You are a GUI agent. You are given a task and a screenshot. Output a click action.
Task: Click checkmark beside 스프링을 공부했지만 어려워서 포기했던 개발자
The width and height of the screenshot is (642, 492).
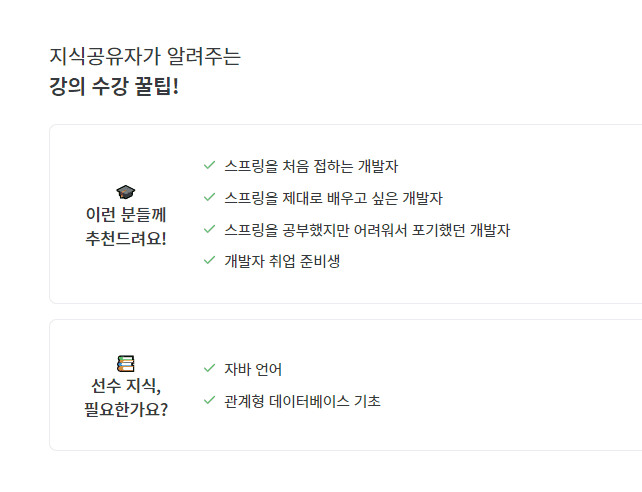[x=209, y=229]
